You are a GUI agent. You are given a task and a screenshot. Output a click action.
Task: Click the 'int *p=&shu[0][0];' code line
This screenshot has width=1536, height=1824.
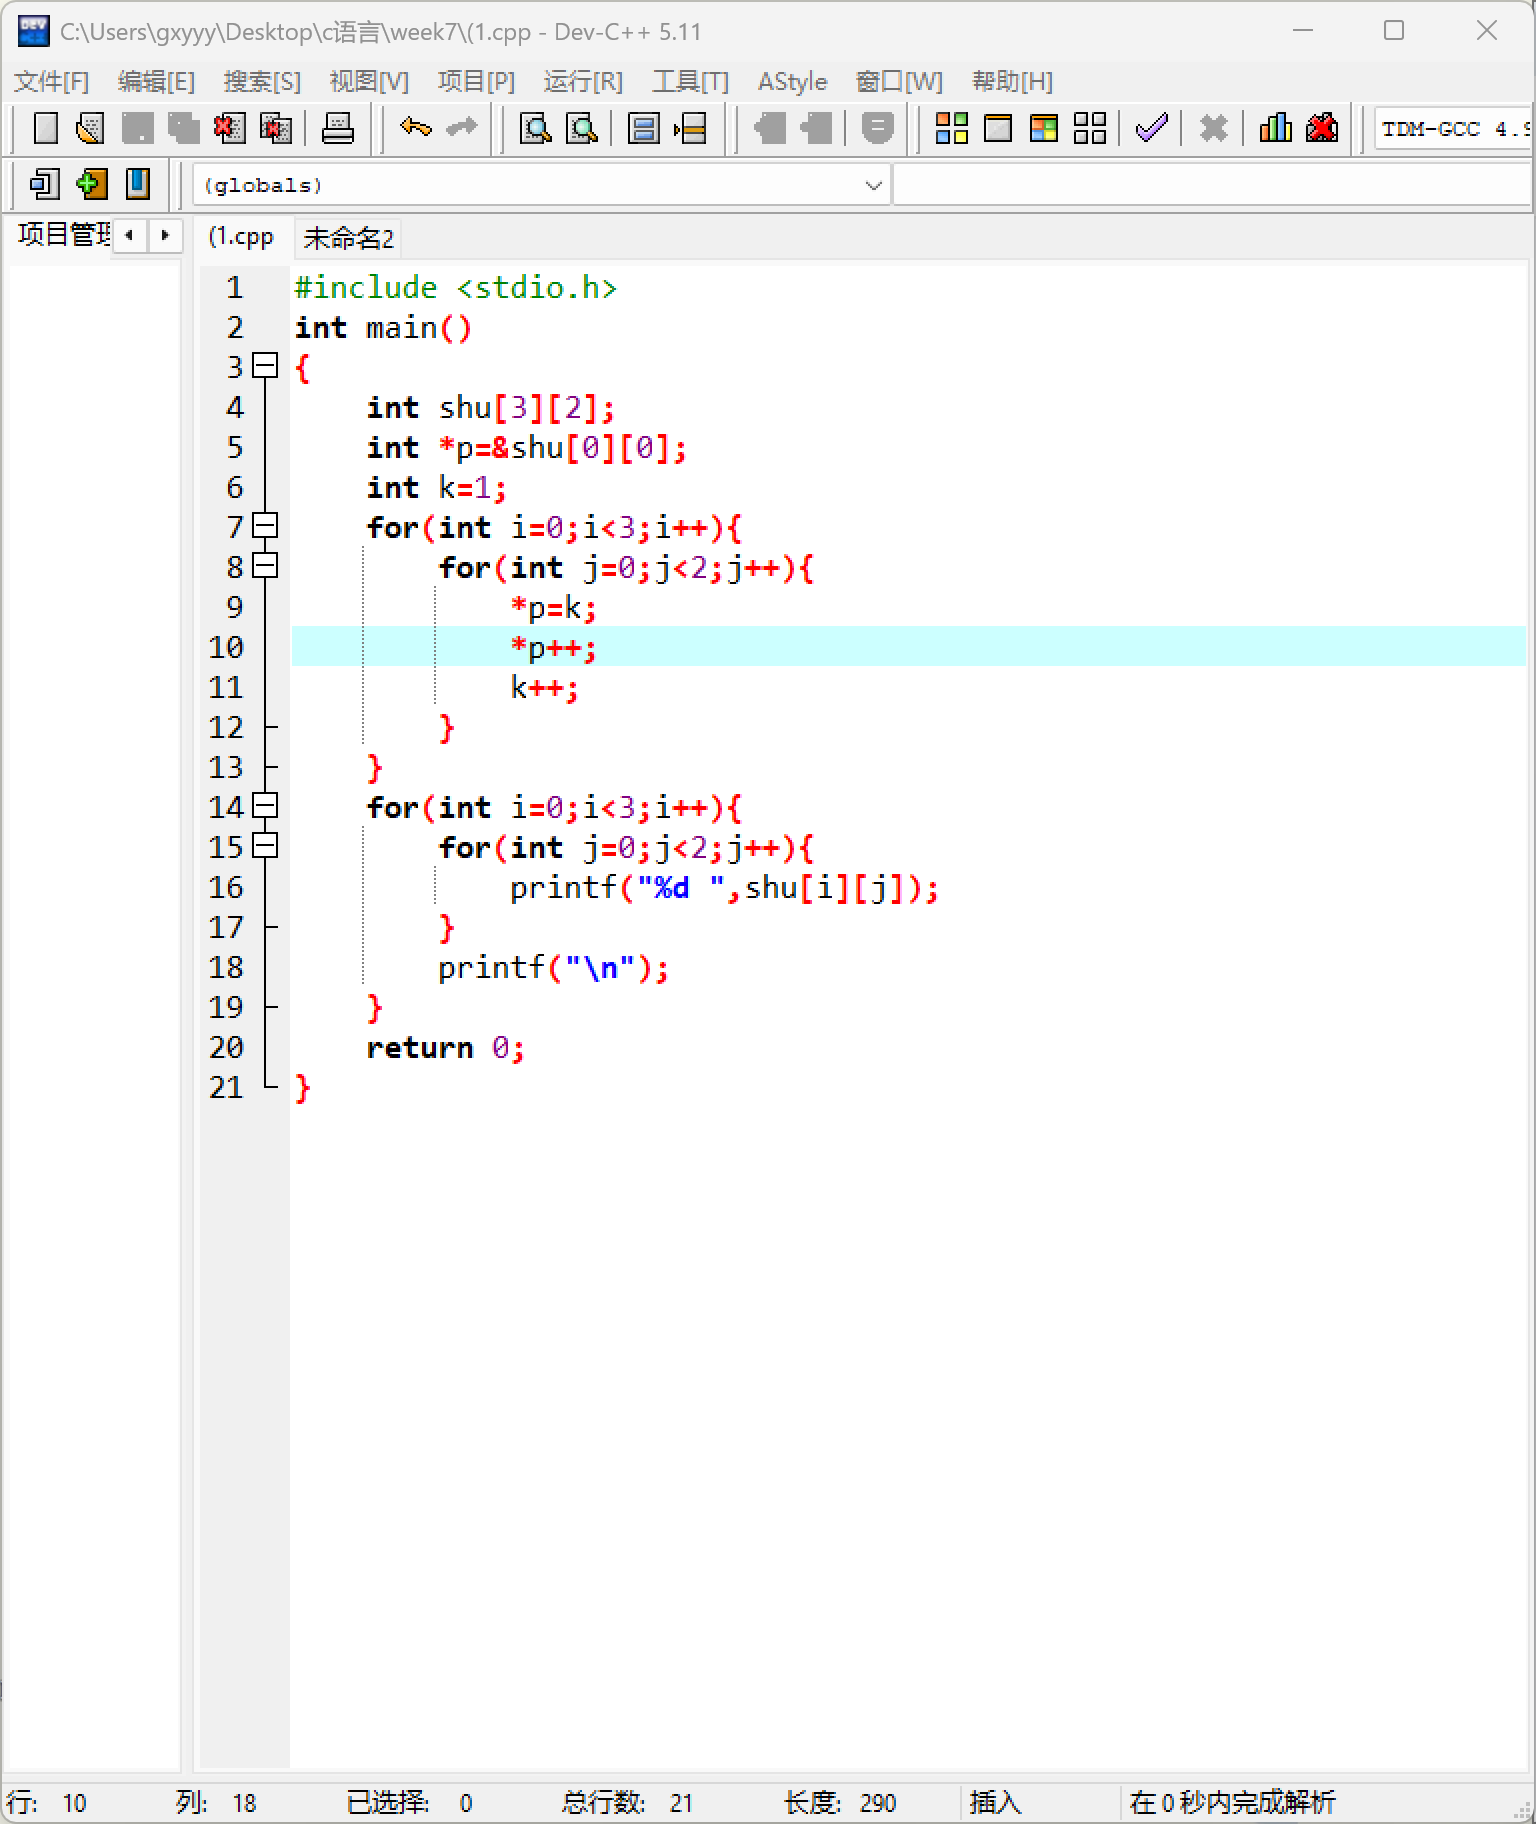pyautogui.click(x=527, y=447)
